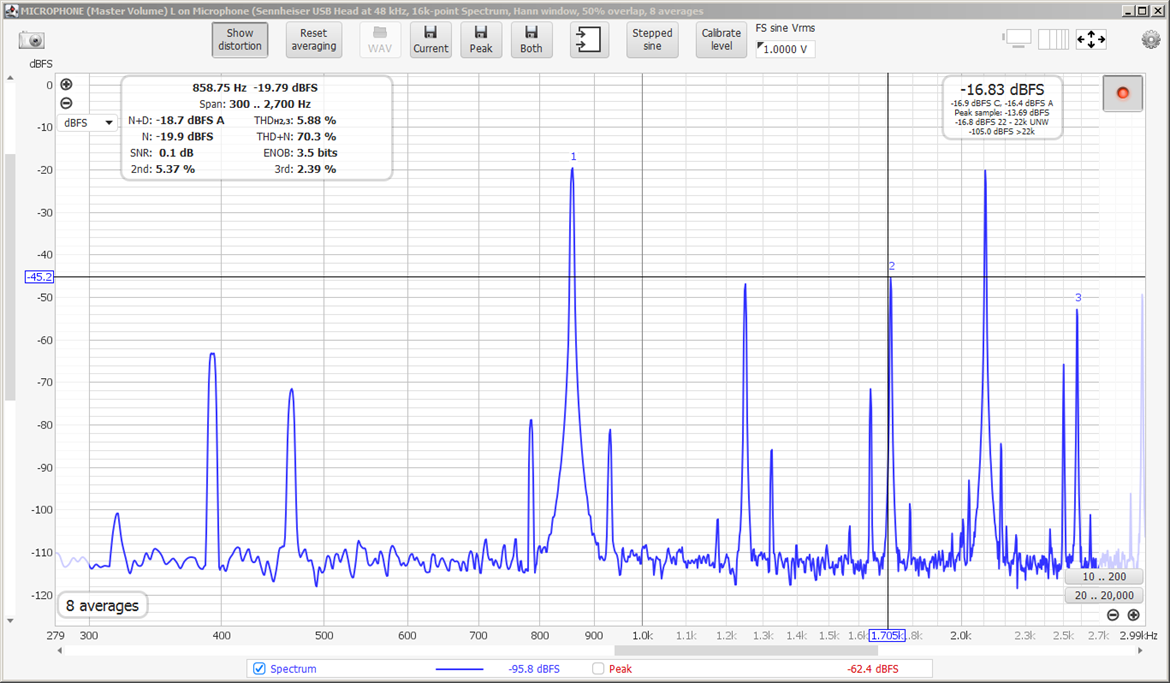Set frequency range to 20 .. 20,000
Image resolution: width=1170 pixels, height=683 pixels.
pyautogui.click(x=1103, y=596)
